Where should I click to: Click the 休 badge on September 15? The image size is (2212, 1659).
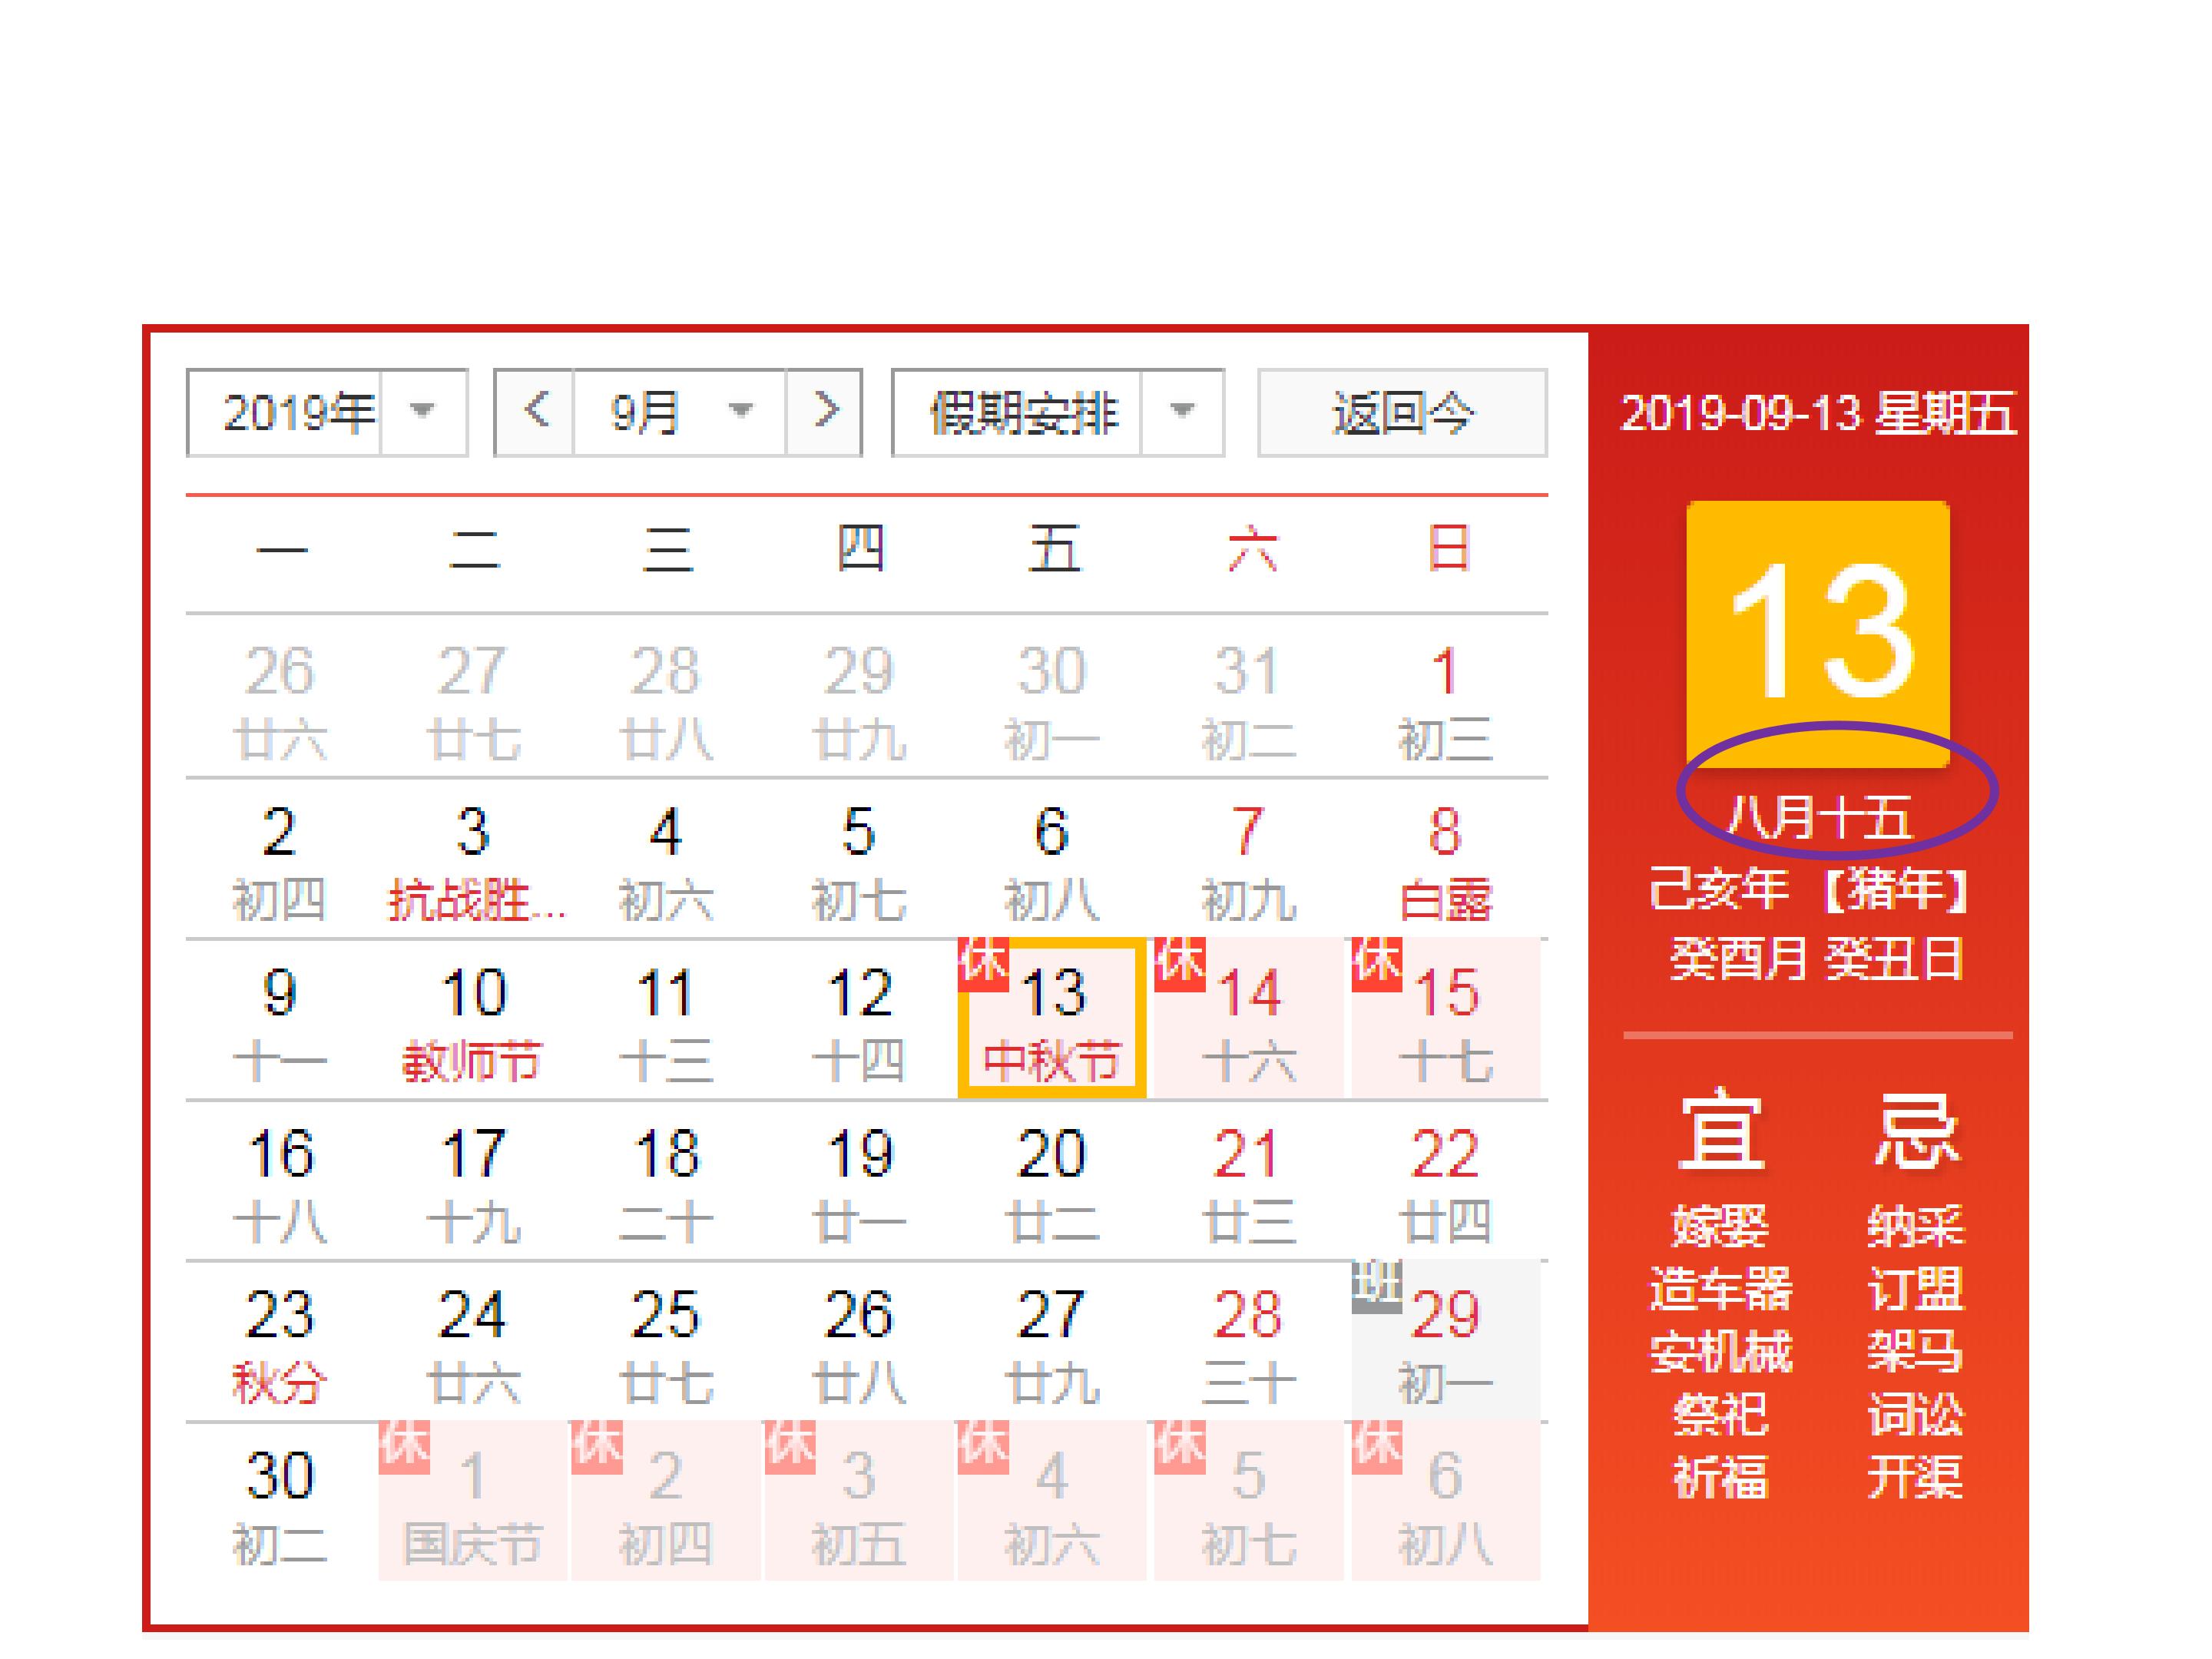click(x=1377, y=964)
